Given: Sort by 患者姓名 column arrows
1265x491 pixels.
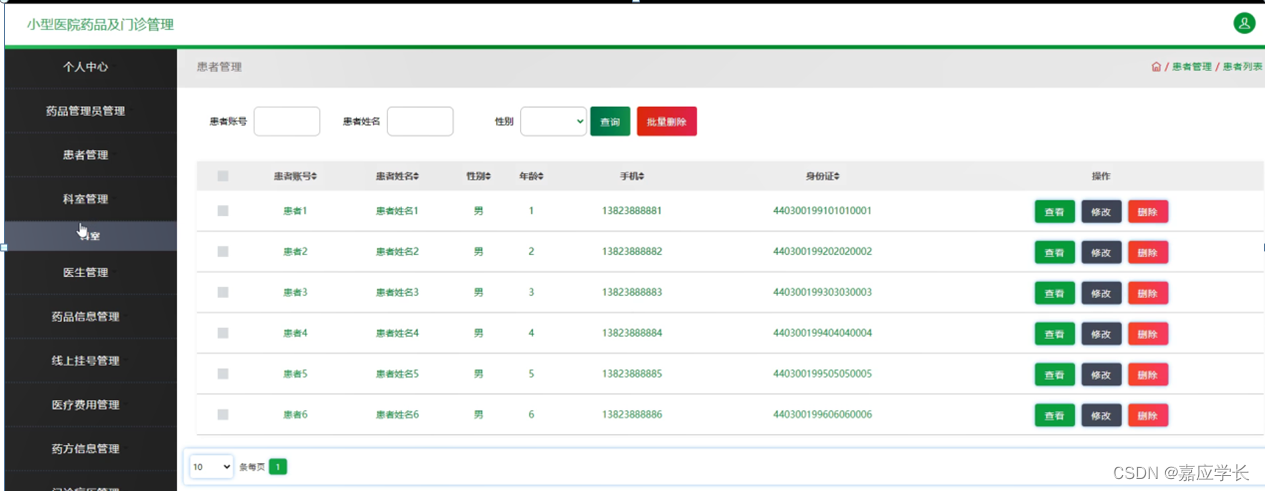Looking at the screenshot, I should (416, 176).
